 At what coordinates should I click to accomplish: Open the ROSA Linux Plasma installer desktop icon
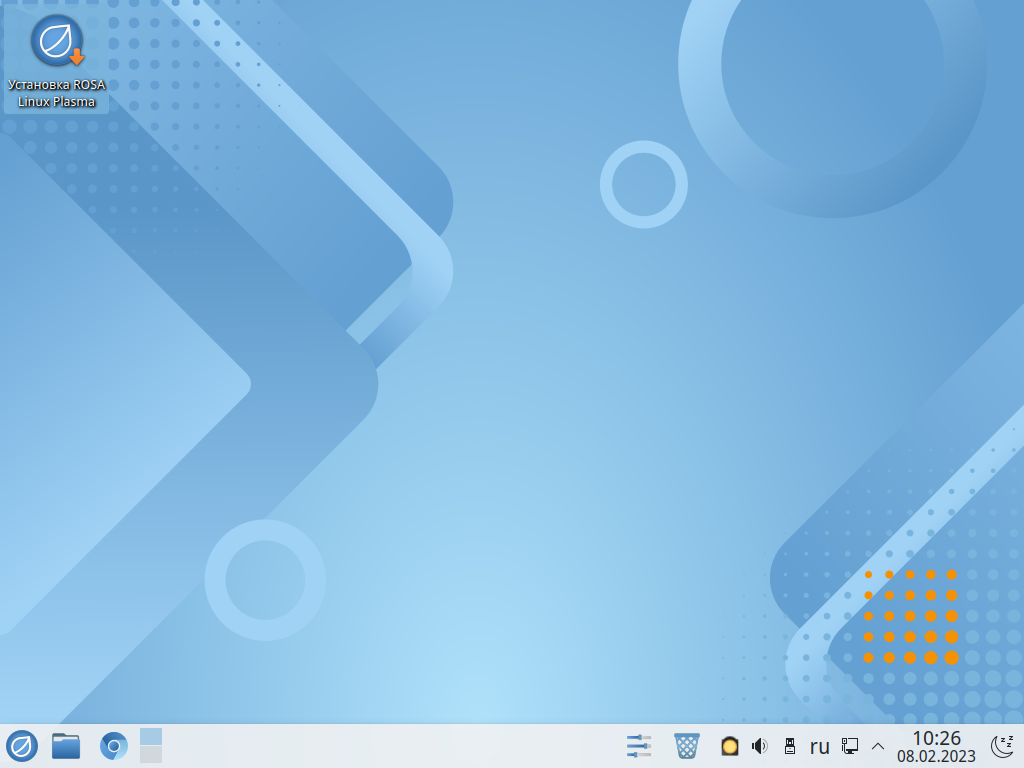coord(56,41)
